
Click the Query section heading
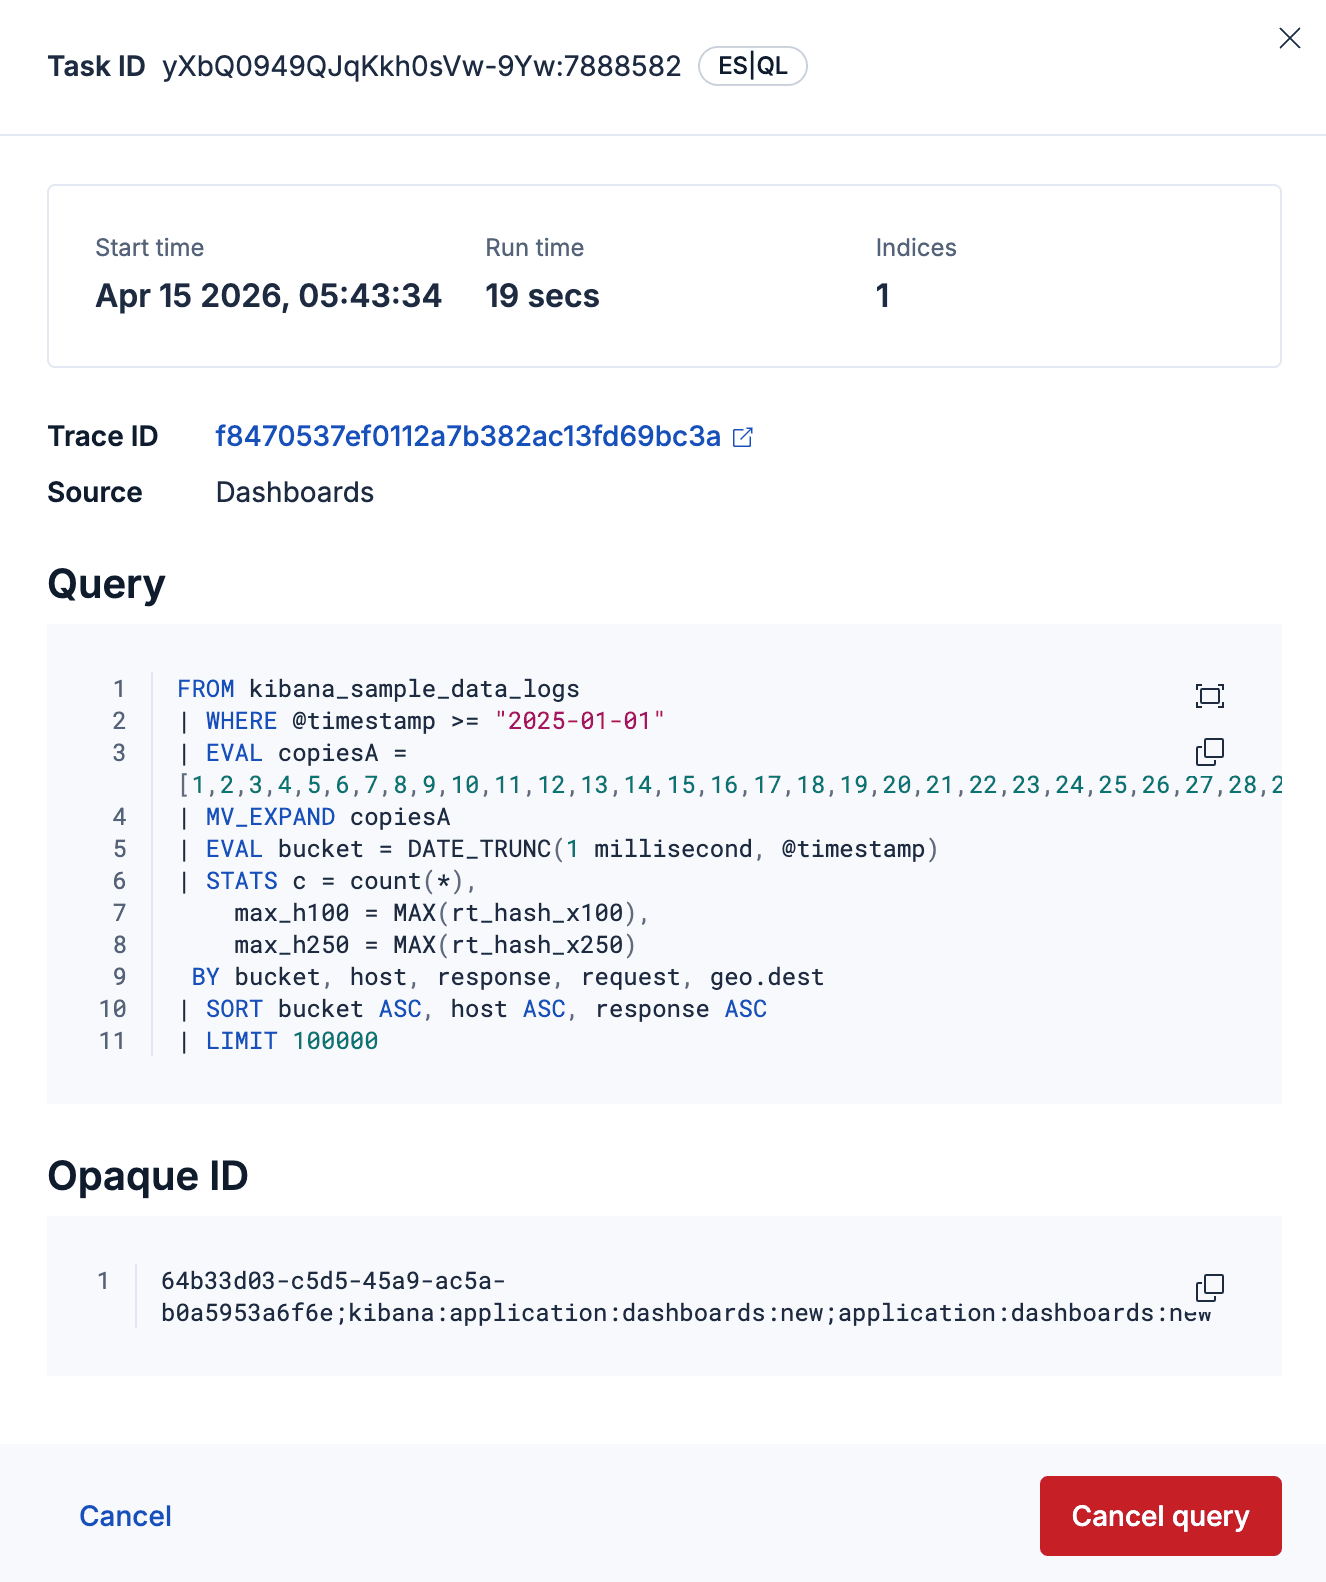106,584
